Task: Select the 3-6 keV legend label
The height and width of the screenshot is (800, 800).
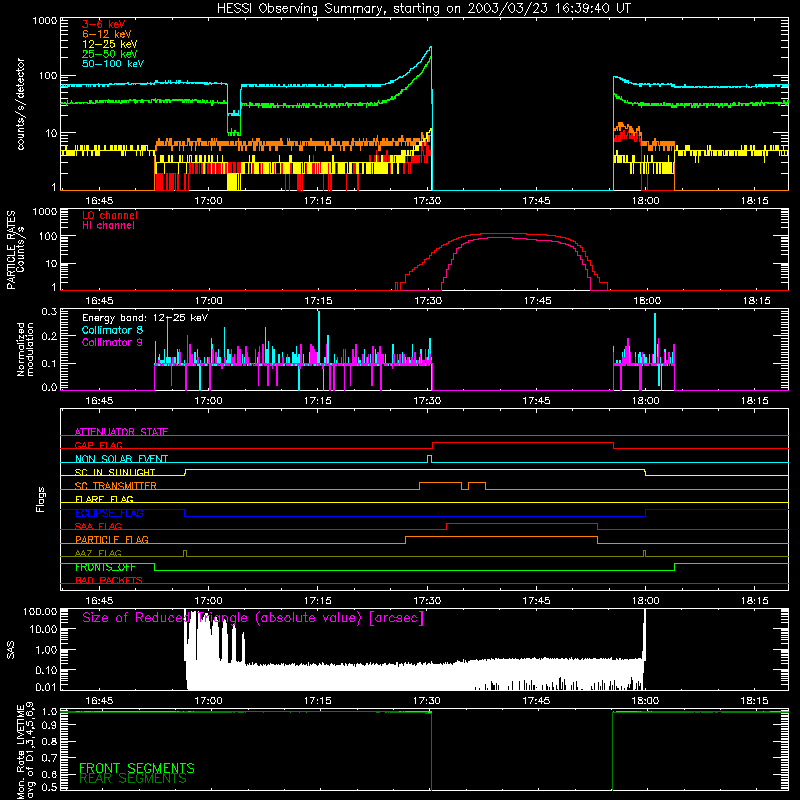Action: 104,24
